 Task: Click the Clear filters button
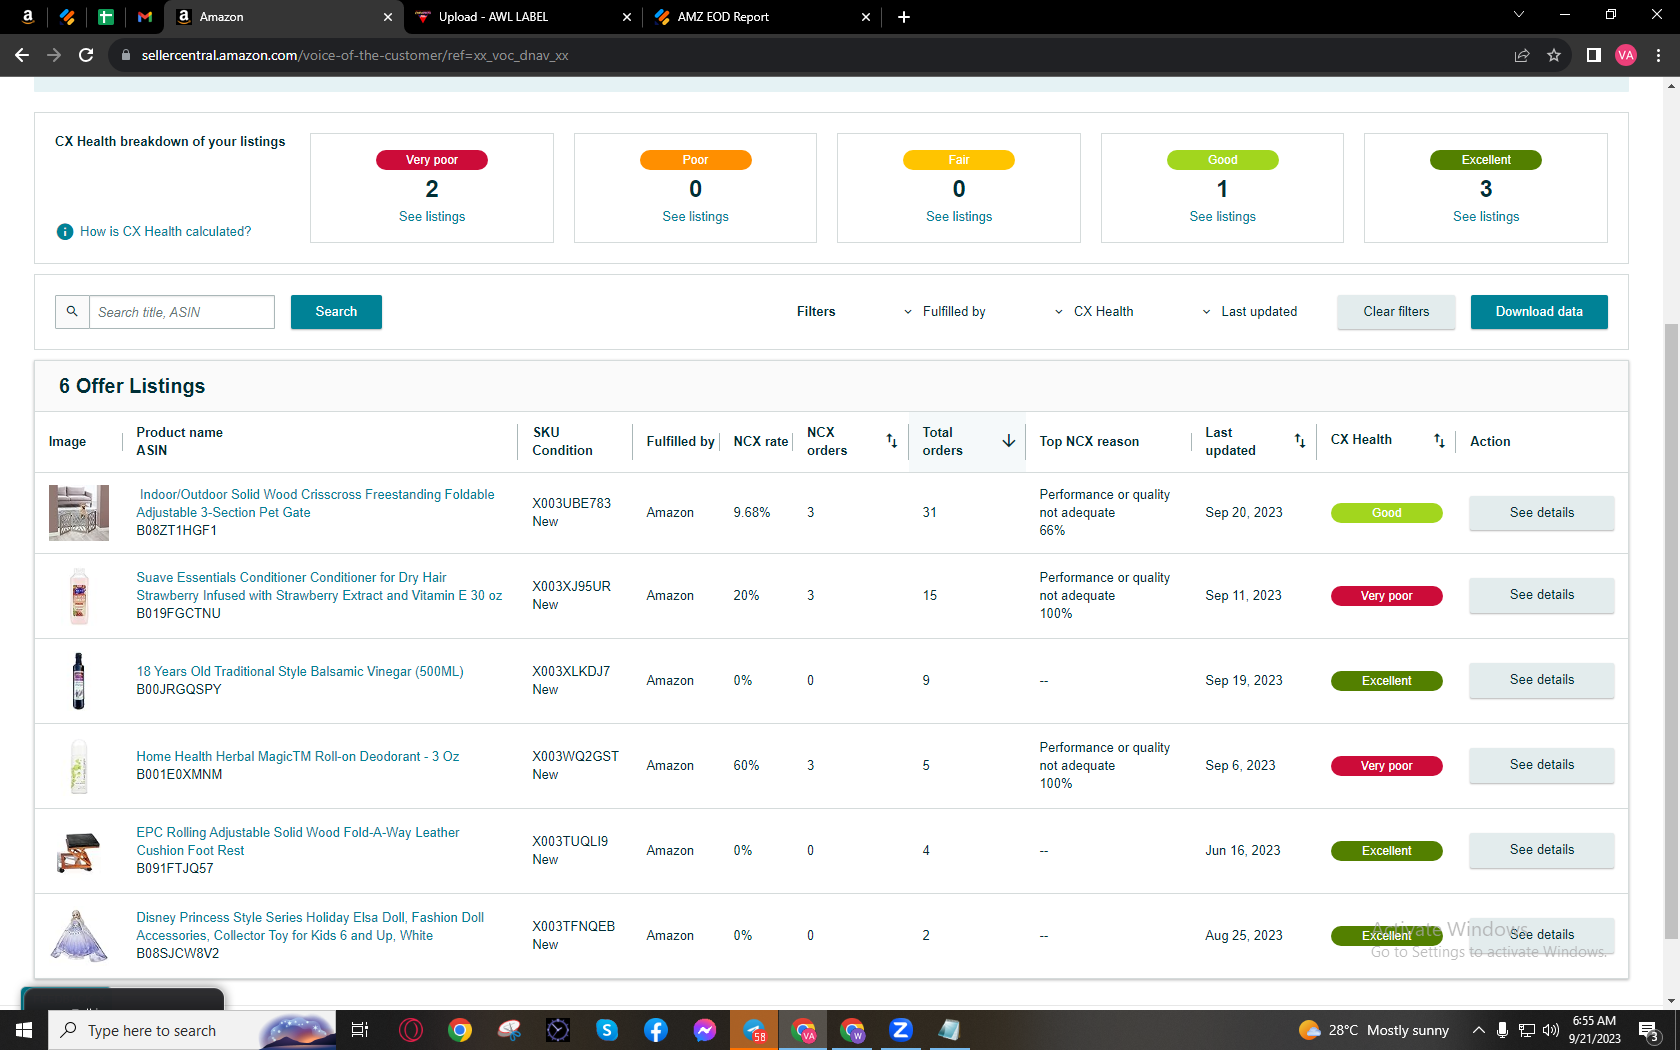1396,312
